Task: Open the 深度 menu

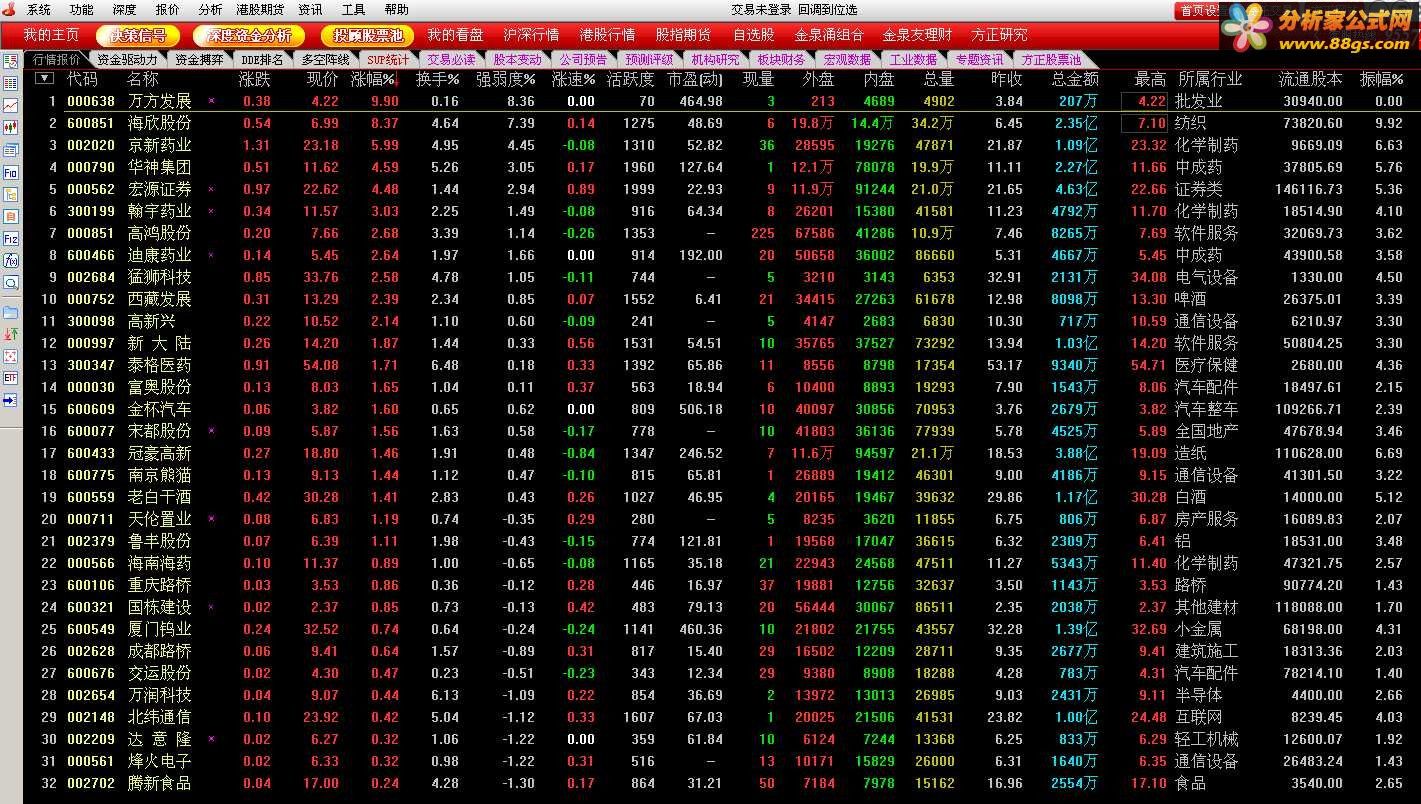Action: (124, 10)
